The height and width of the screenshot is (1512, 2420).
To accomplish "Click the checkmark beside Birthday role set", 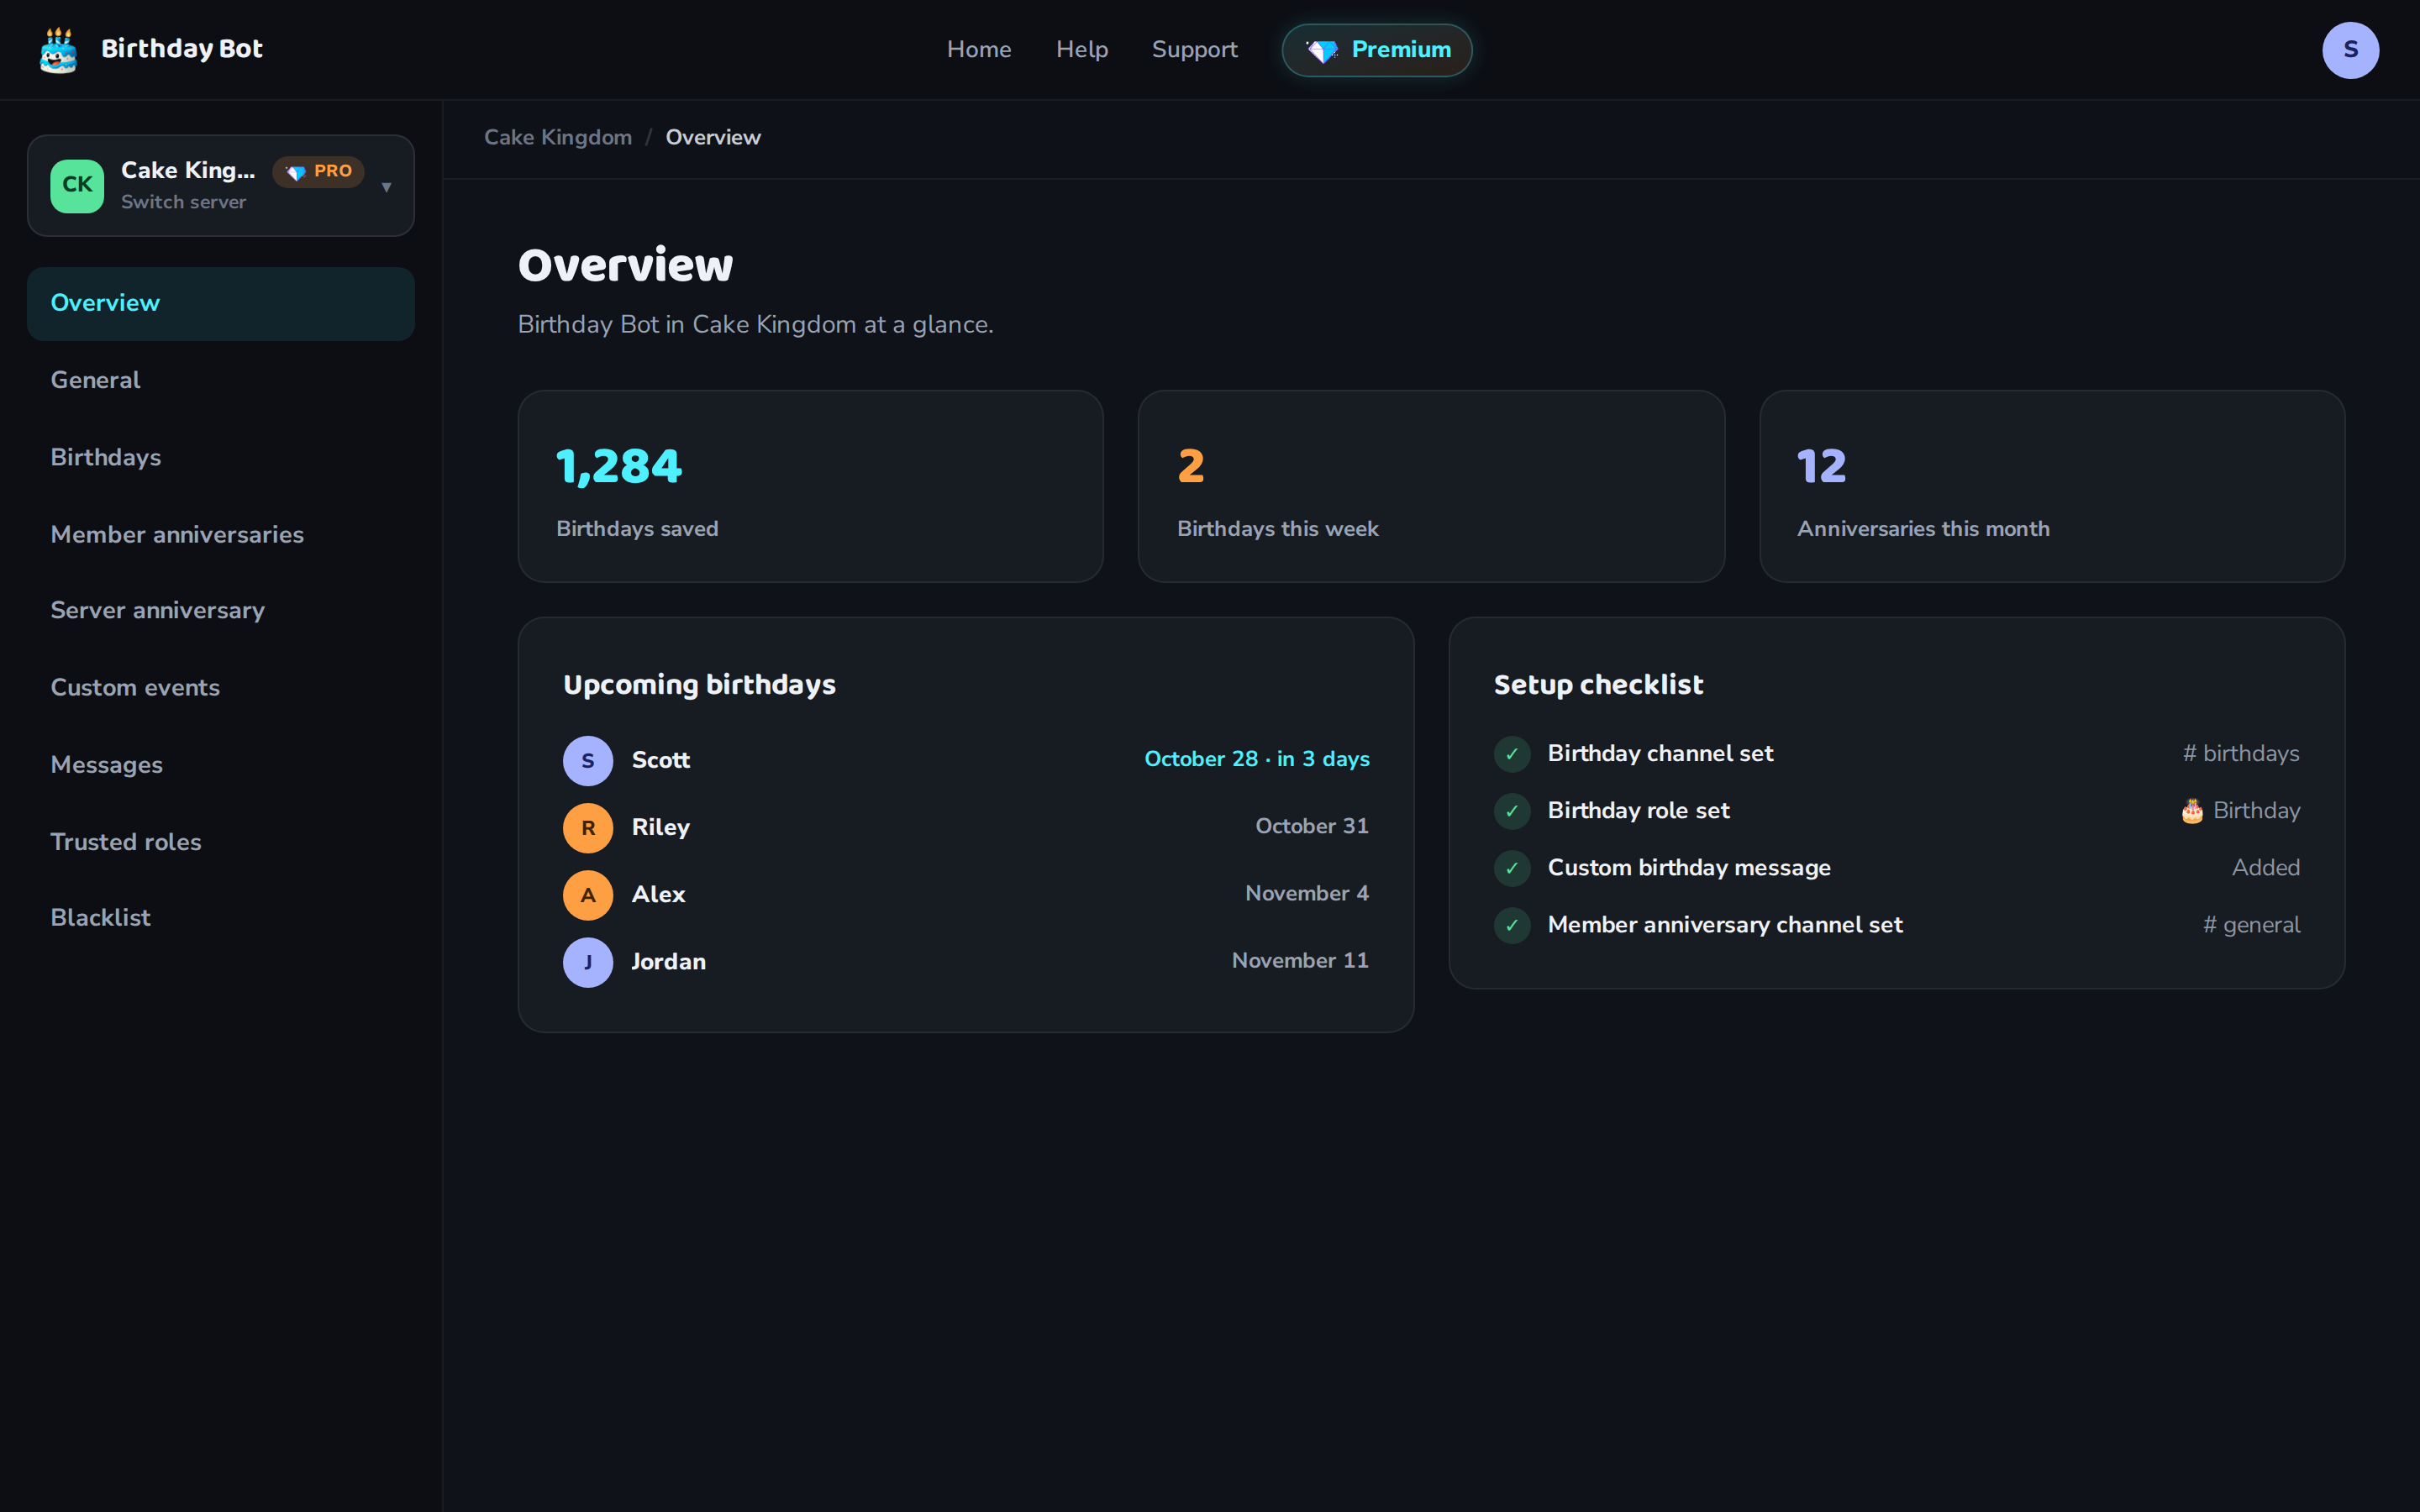I will [1512, 811].
